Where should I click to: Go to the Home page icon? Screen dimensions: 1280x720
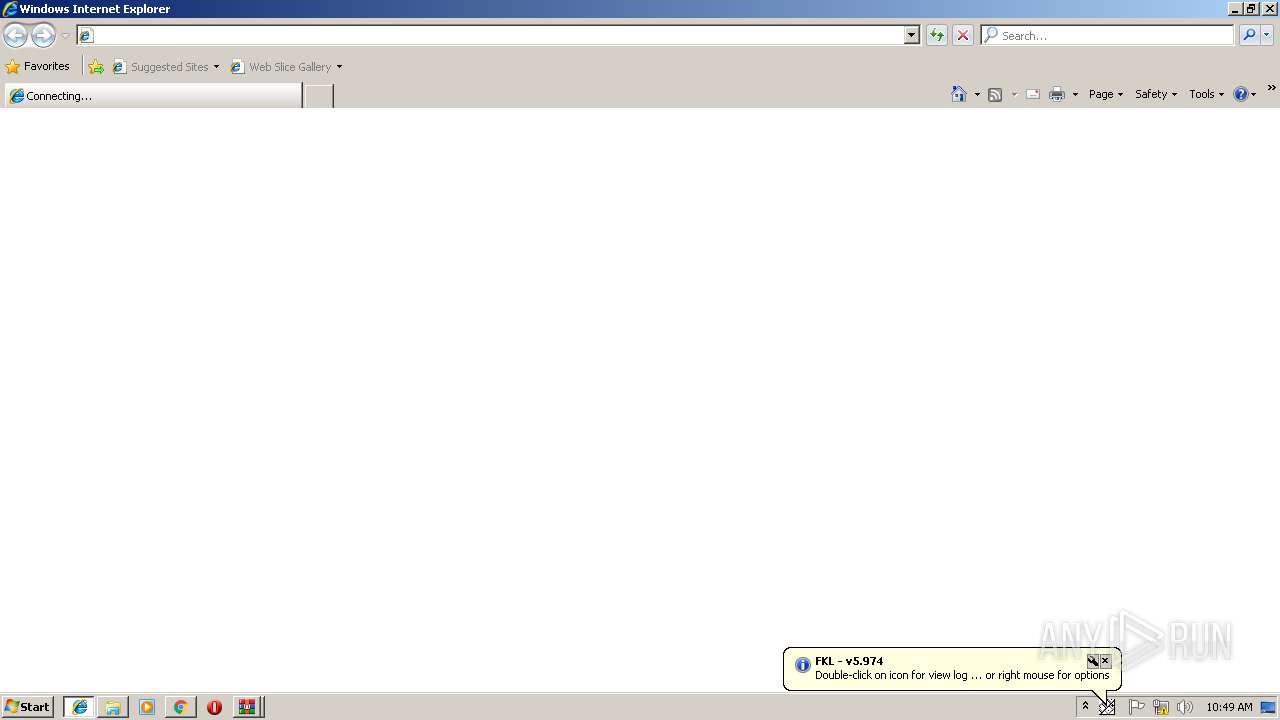[958, 94]
